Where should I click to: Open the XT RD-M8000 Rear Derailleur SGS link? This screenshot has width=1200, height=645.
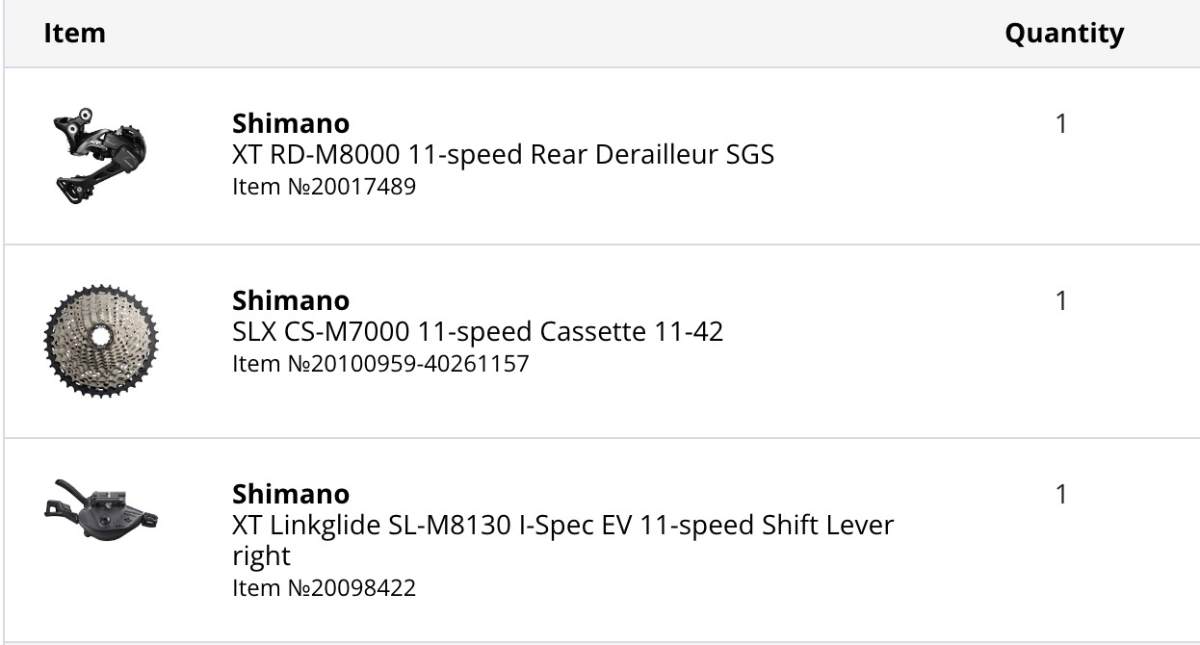(x=503, y=155)
